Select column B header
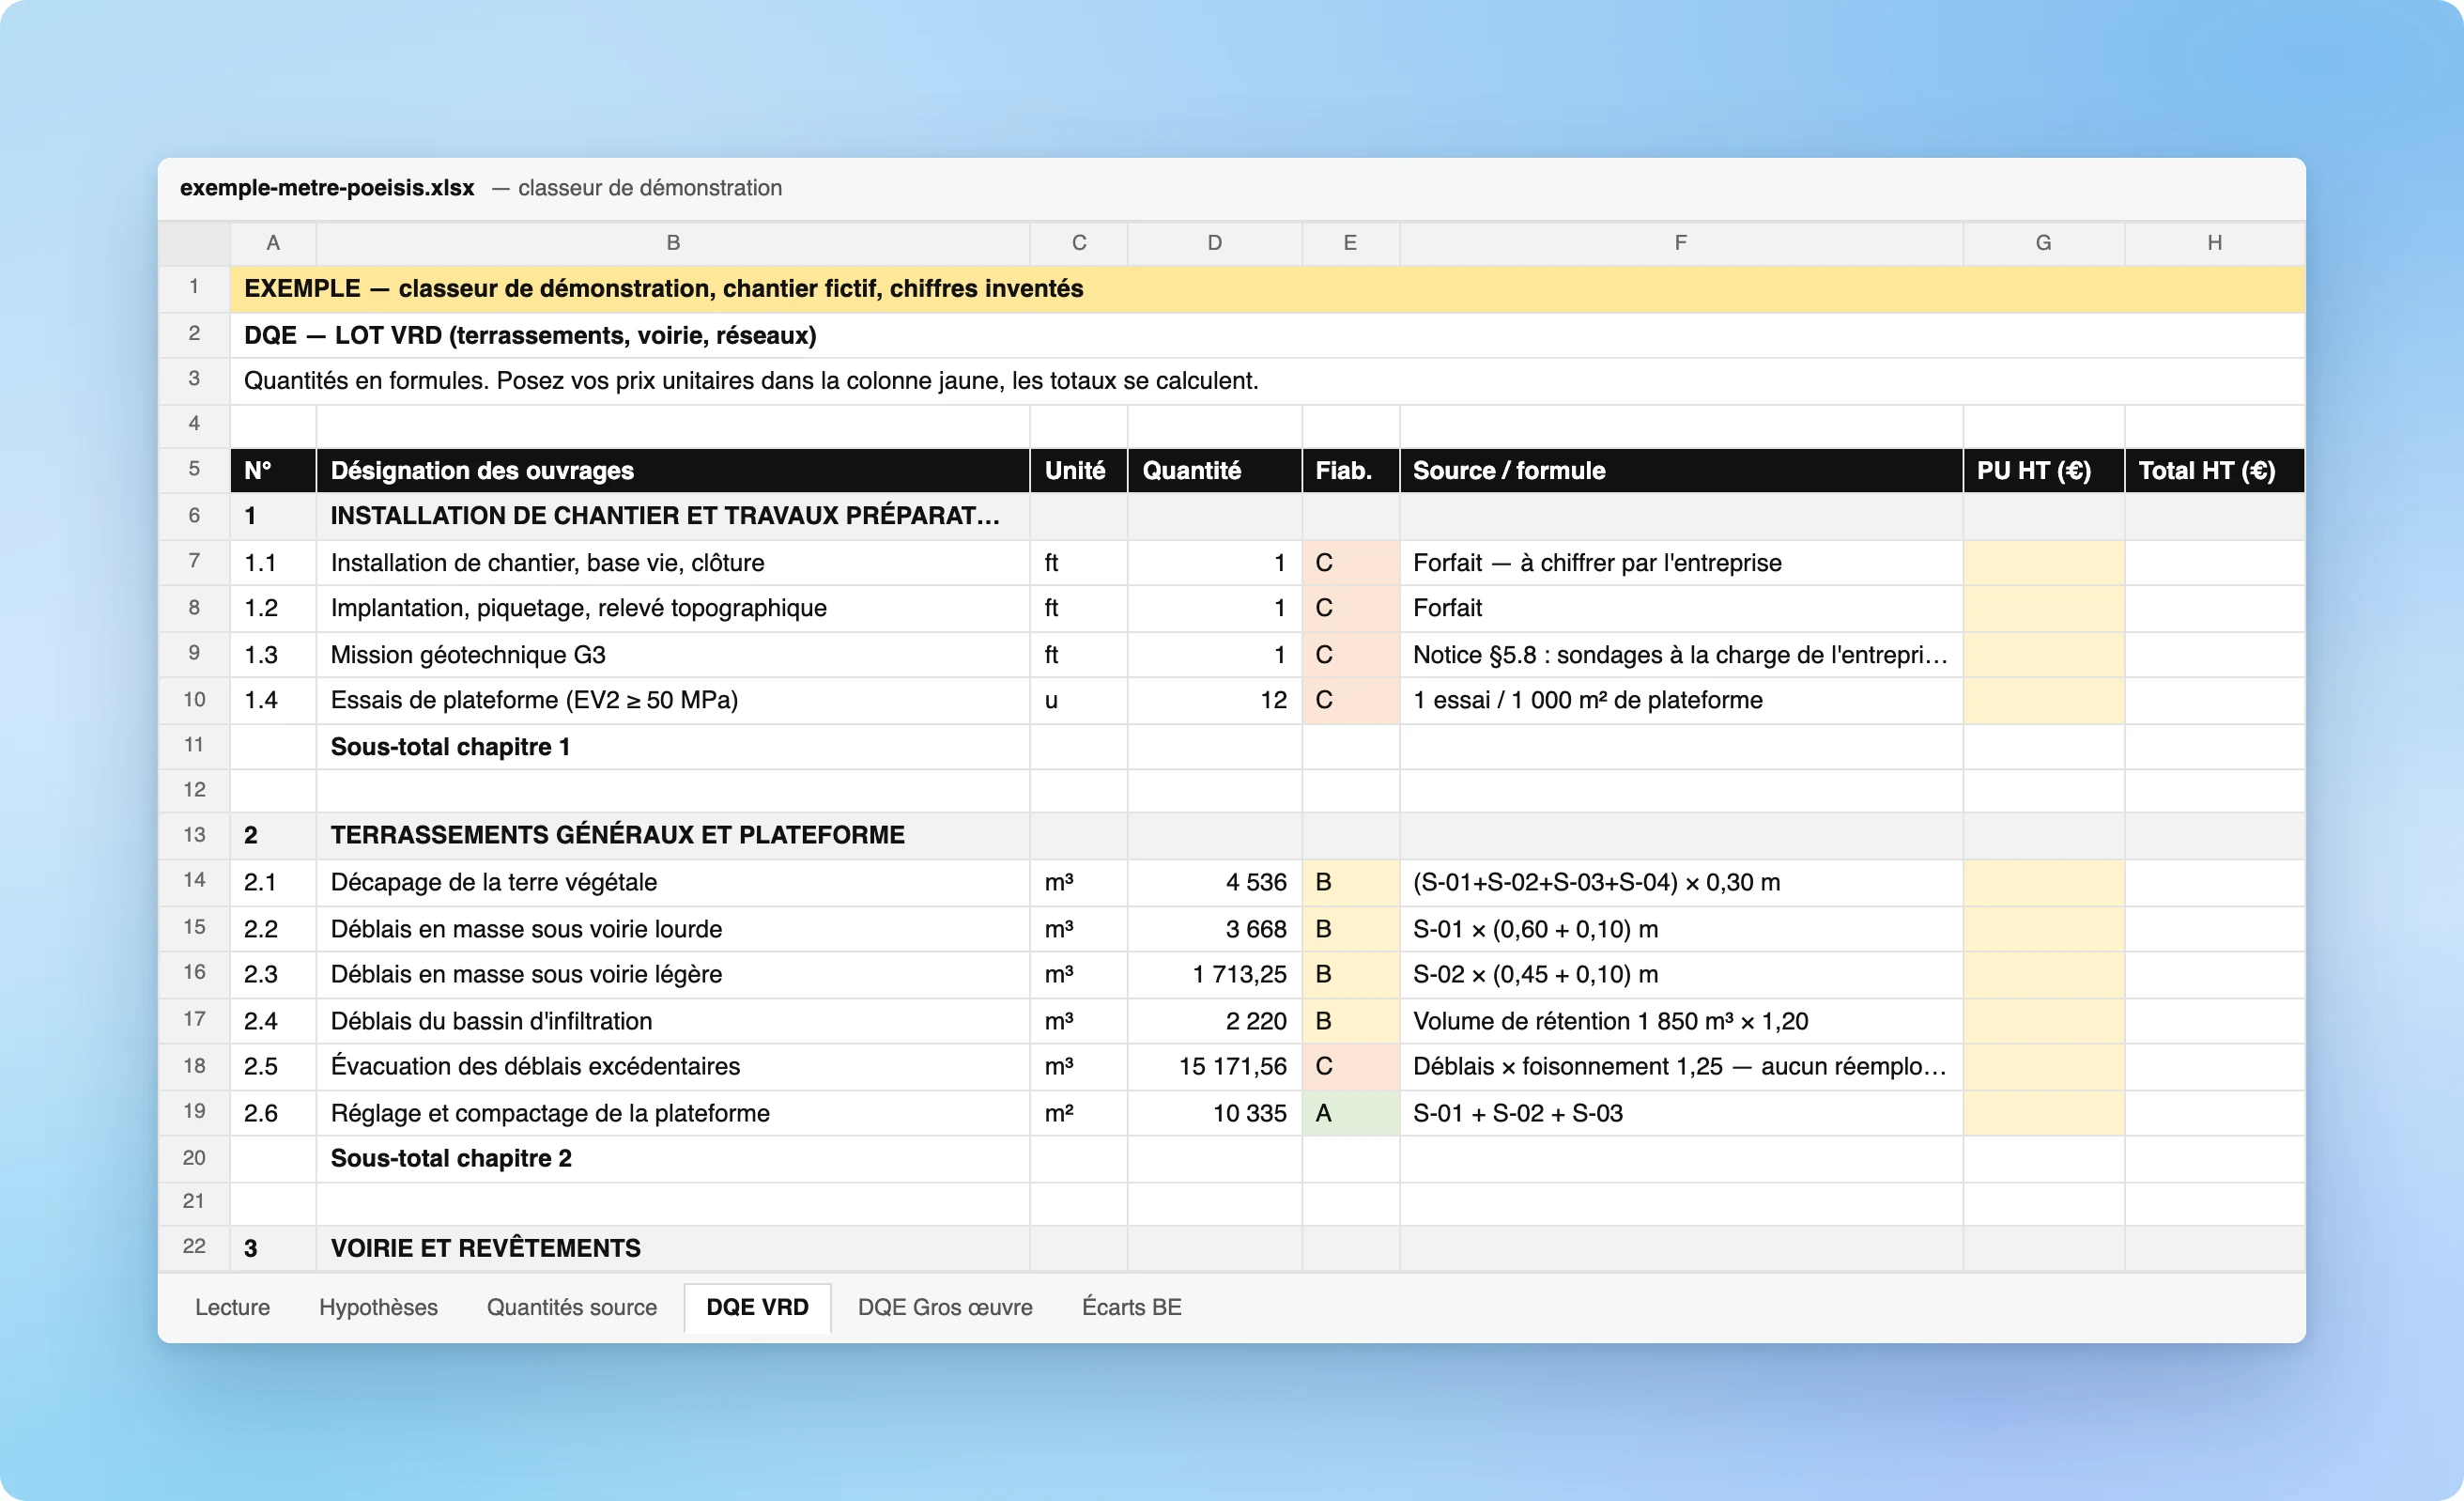2464x1501 pixels. (673, 243)
